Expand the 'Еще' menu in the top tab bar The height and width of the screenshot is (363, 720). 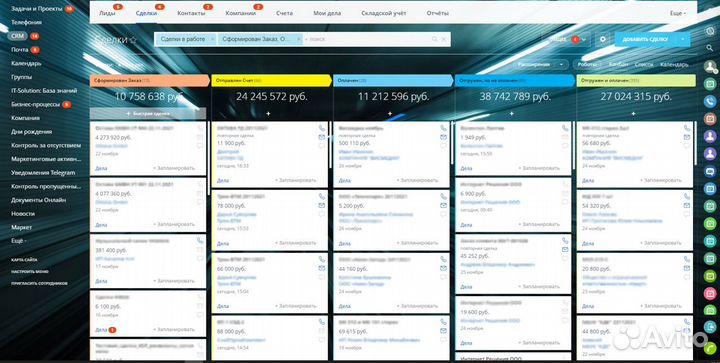pyautogui.click(x=678, y=14)
